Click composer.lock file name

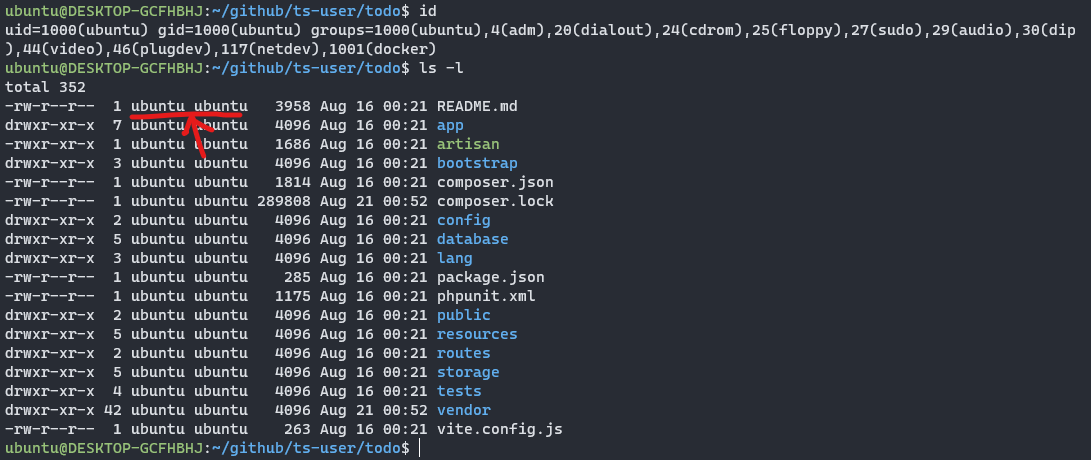495,201
